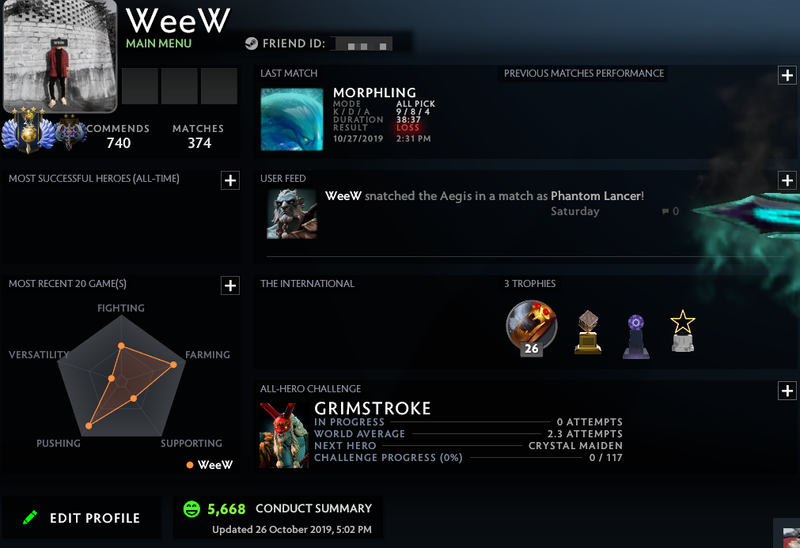Click the rank medal badge under avatar
This screenshot has width=800, height=548.
click(28, 131)
